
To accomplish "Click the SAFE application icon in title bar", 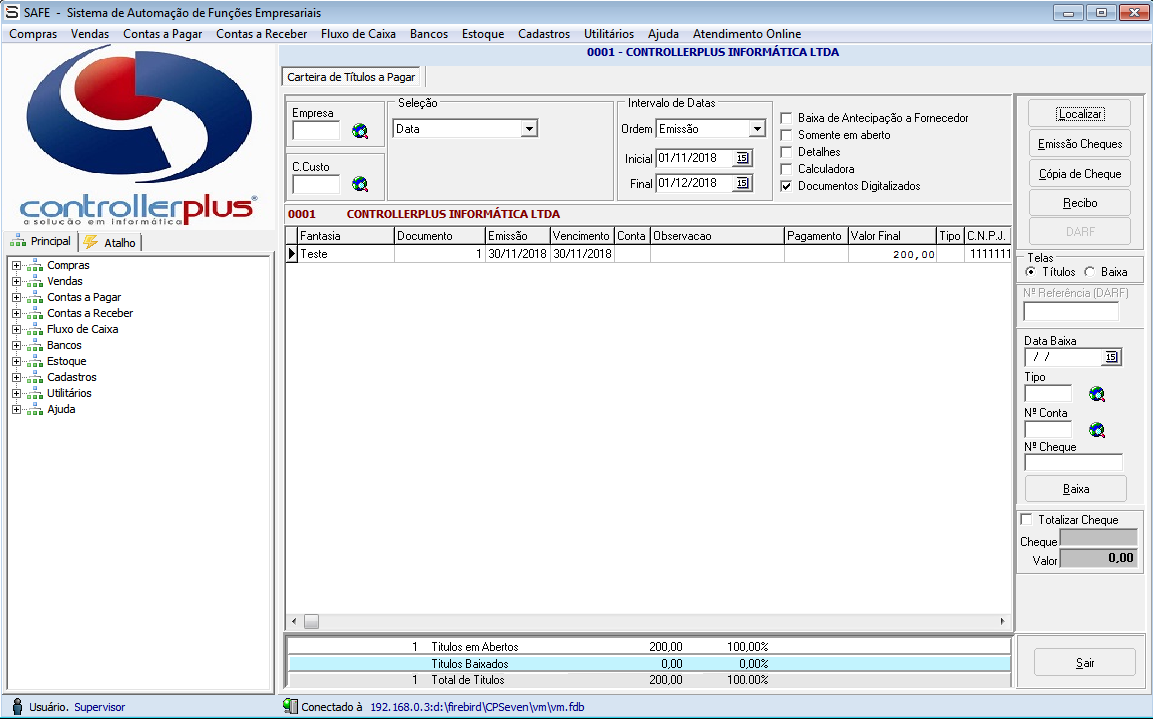I will (x=11, y=12).
